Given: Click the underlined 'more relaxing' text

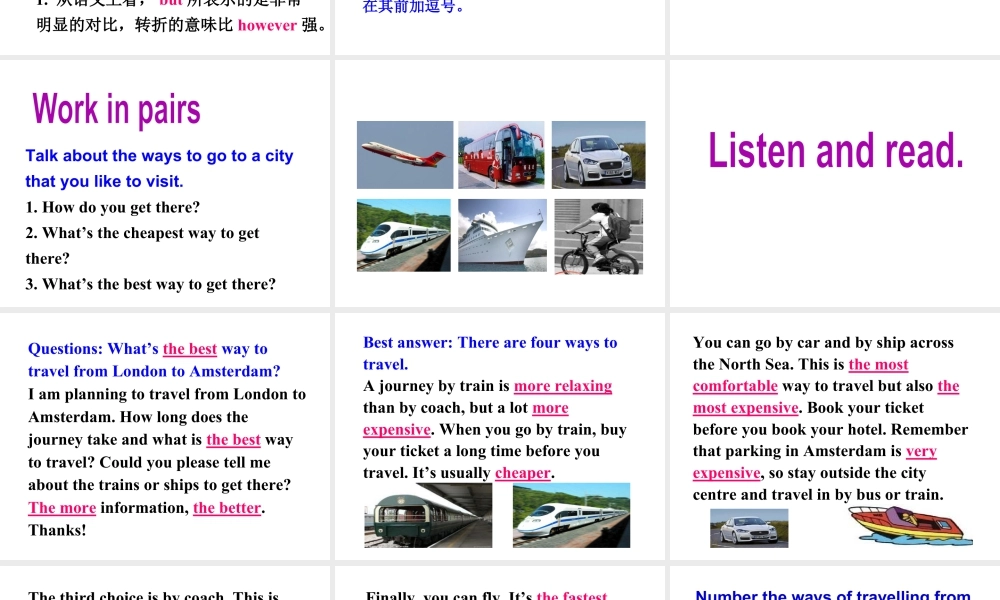Looking at the screenshot, I should click(x=562, y=386).
